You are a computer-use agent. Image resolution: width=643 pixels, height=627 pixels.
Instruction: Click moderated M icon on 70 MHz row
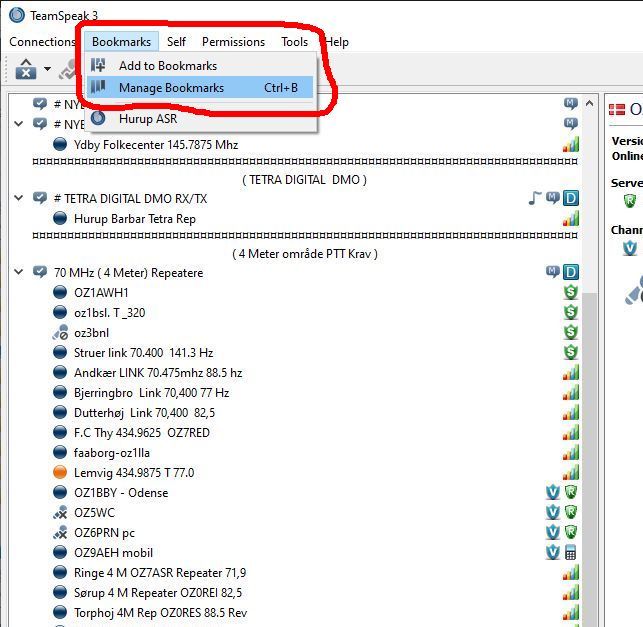(x=552, y=271)
